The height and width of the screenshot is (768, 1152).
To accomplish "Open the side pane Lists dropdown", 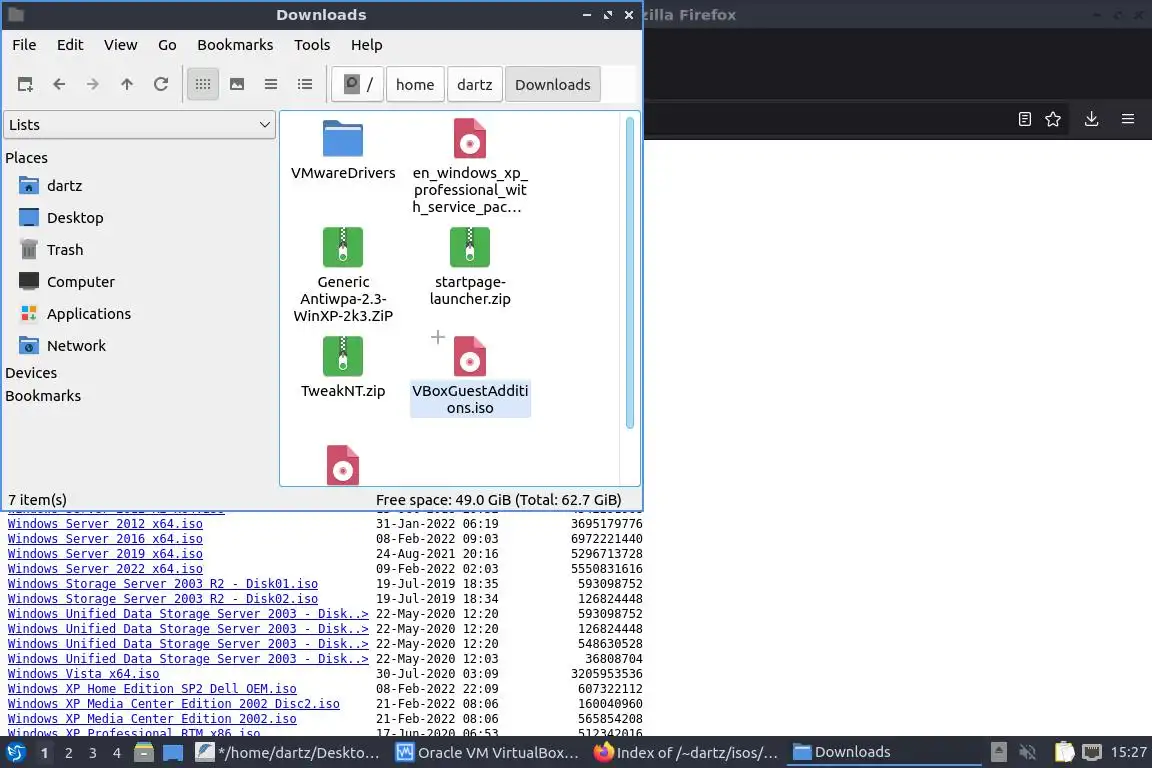I will pyautogui.click(x=140, y=125).
